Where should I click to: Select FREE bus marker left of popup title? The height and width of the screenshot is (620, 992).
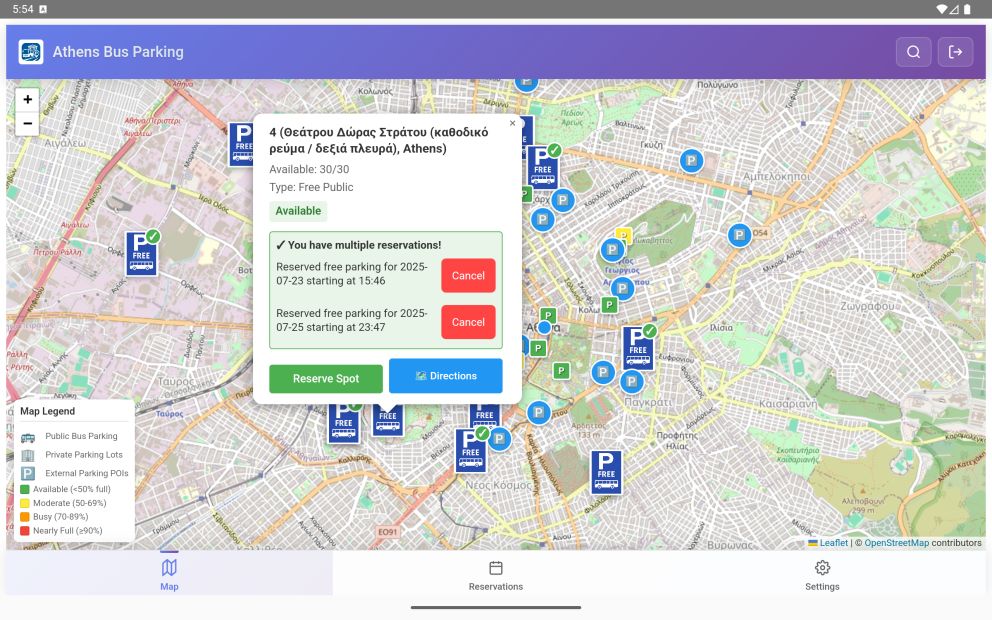(242, 144)
